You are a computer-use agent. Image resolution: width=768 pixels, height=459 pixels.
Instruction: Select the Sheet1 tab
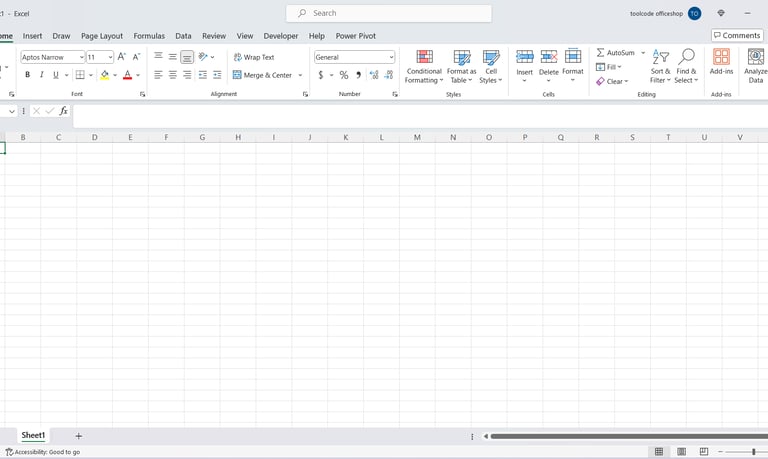[x=33, y=435]
